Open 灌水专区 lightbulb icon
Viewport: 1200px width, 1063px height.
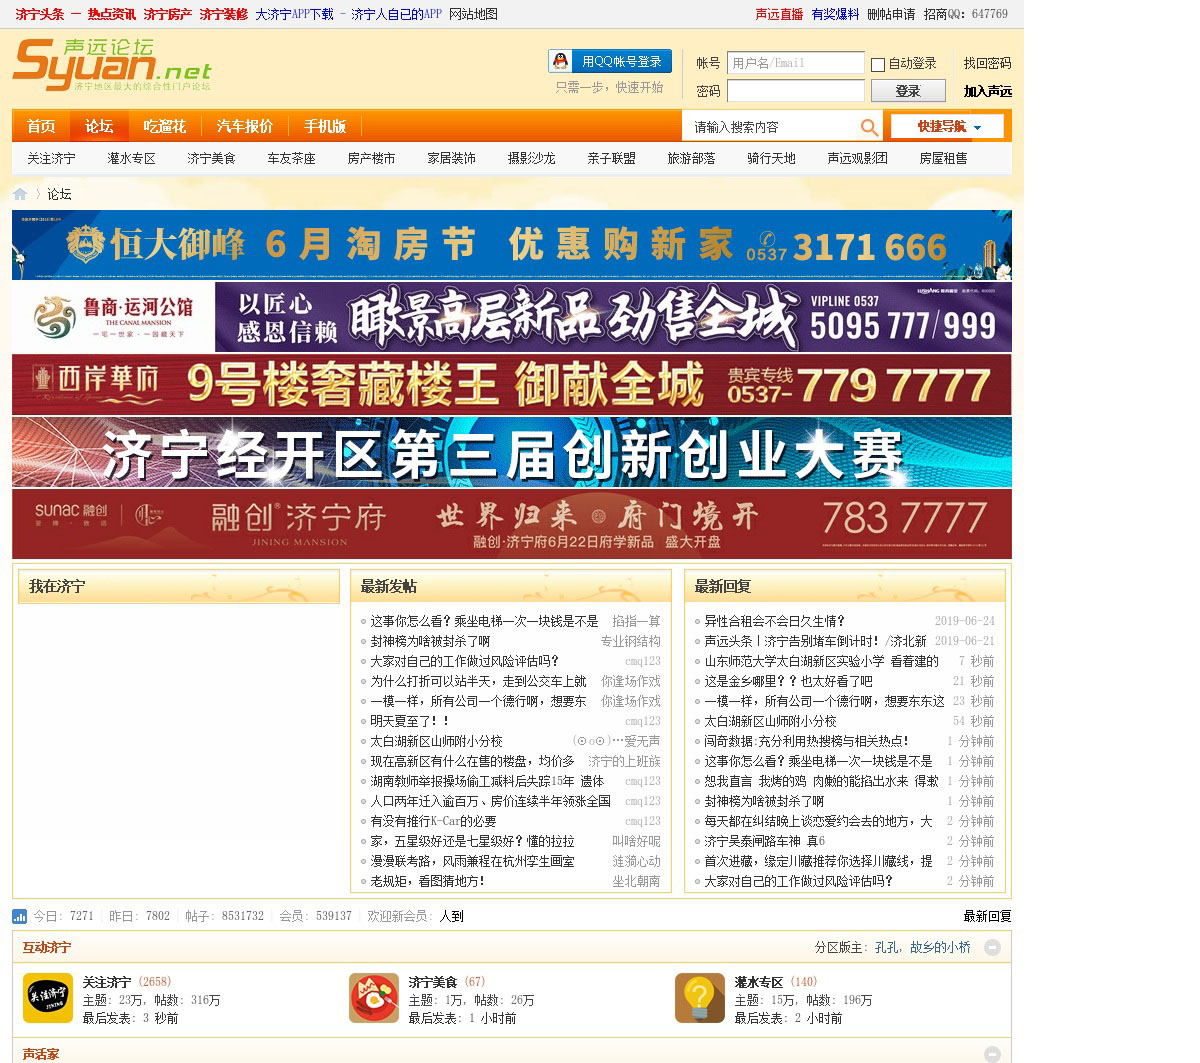tap(700, 998)
